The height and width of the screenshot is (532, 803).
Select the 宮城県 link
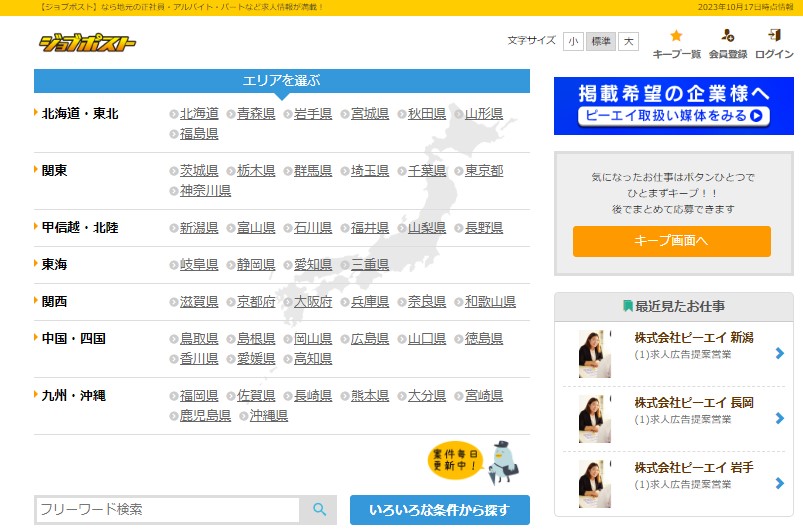point(370,114)
